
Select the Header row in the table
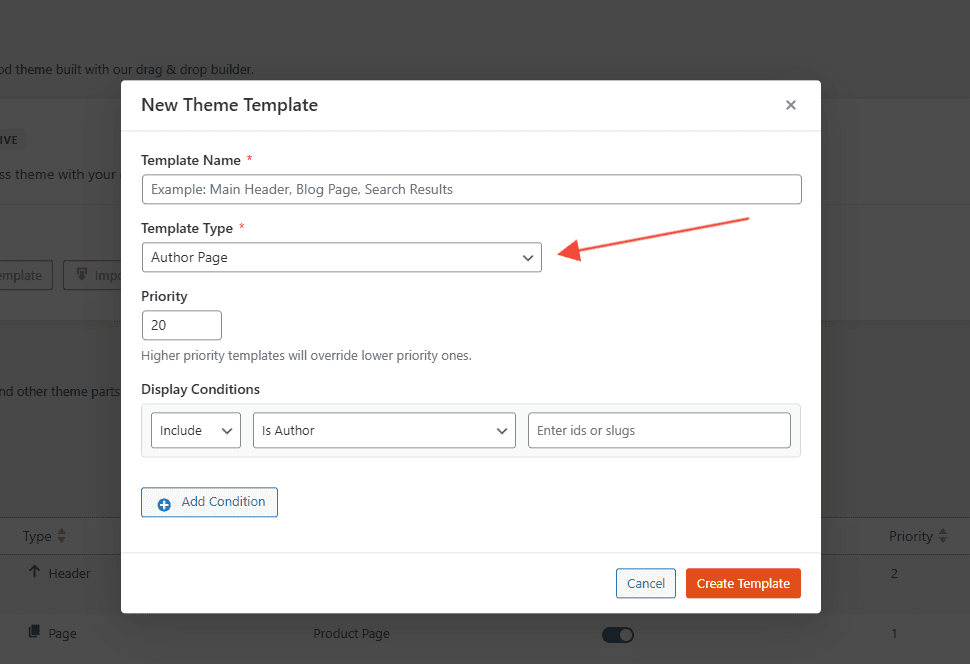[69, 574]
